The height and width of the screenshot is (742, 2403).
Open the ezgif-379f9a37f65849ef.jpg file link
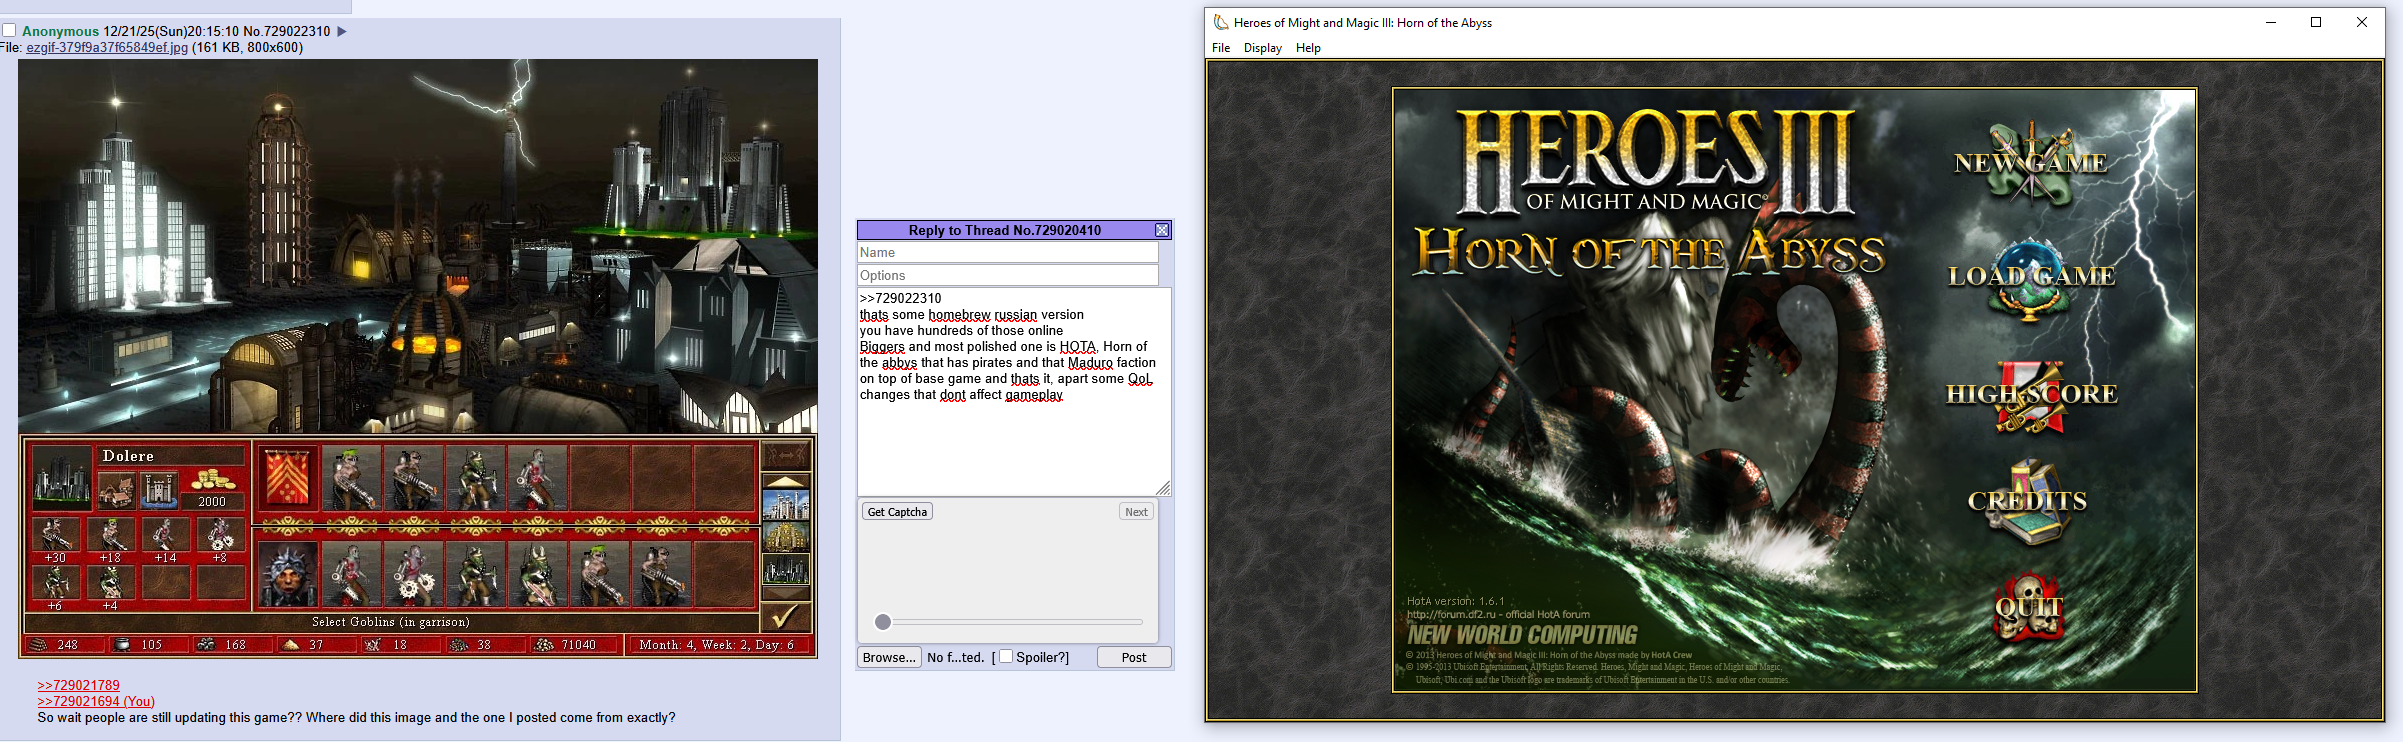(x=107, y=47)
